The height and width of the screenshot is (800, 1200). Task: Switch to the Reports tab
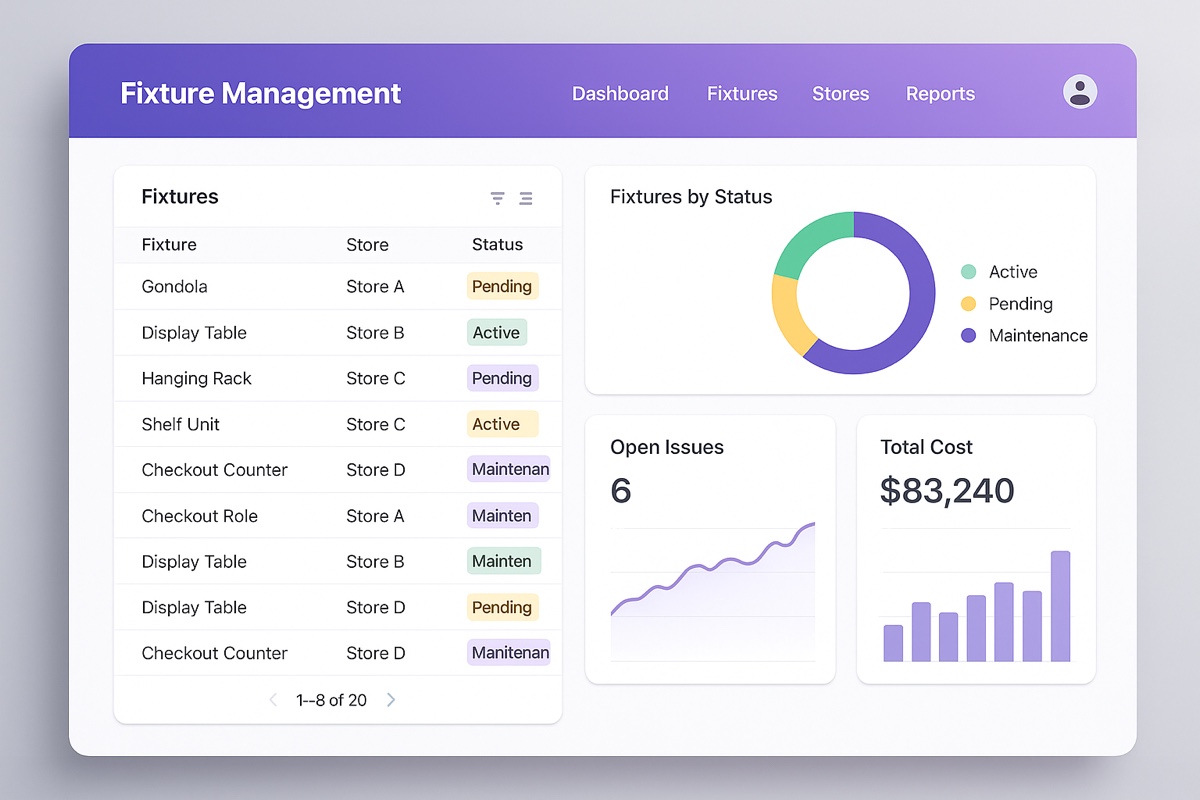(940, 93)
